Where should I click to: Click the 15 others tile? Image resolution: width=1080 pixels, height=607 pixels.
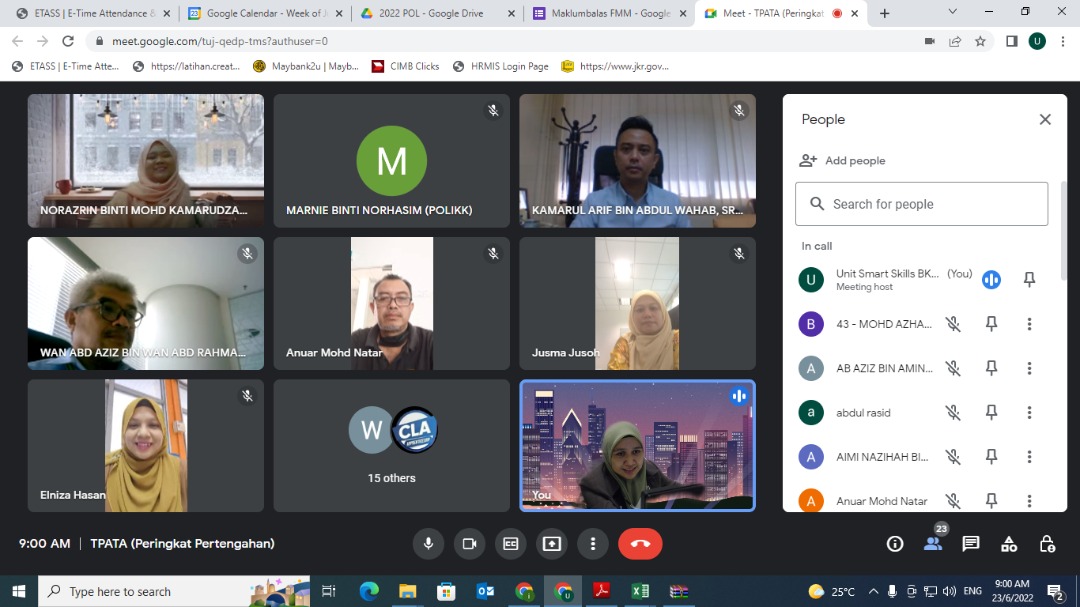click(x=391, y=446)
